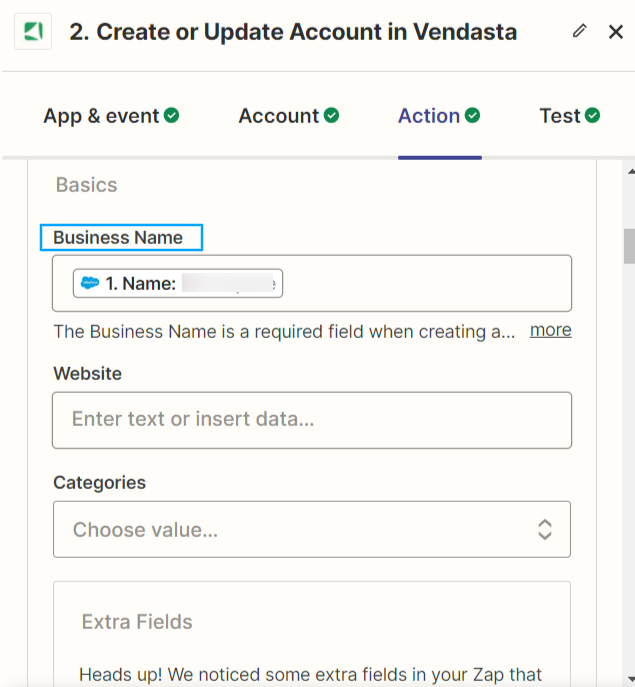Click the pencil rename step icon
The width and height of the screenshot is (635, 687).
[x=579, y=31]
